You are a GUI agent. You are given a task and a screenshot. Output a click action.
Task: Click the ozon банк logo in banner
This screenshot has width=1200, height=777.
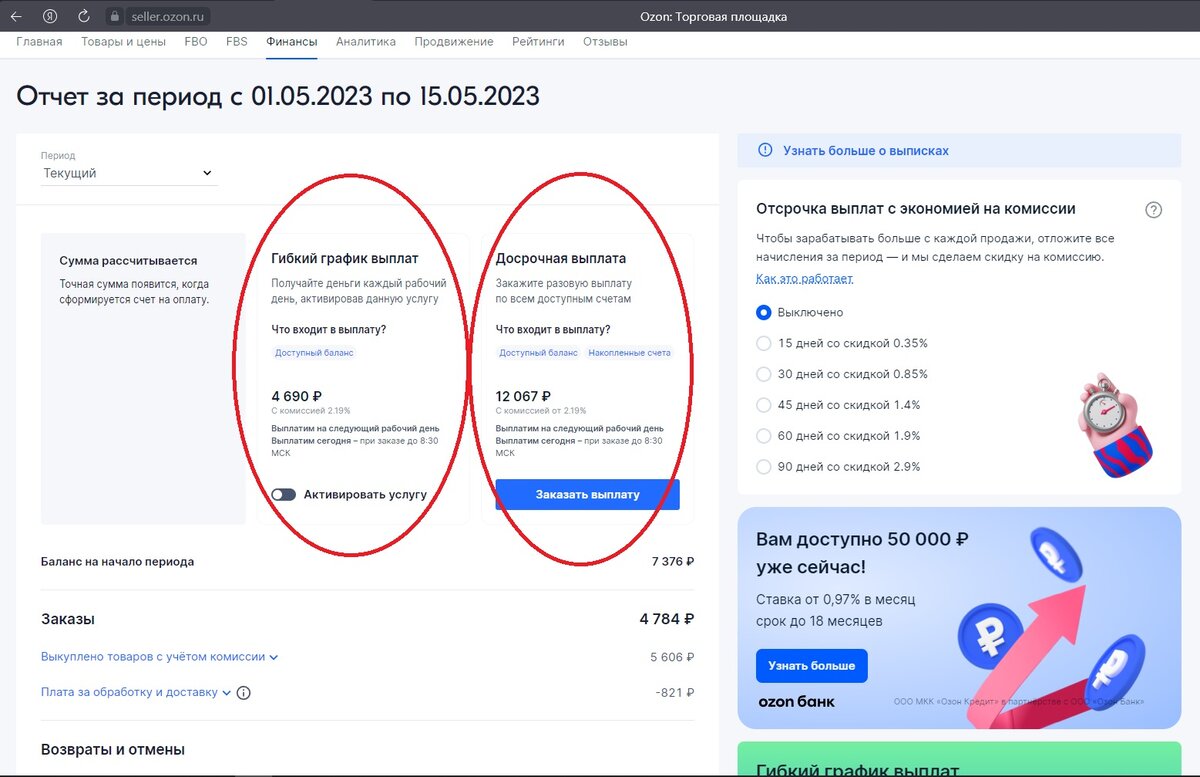point(796,701)
